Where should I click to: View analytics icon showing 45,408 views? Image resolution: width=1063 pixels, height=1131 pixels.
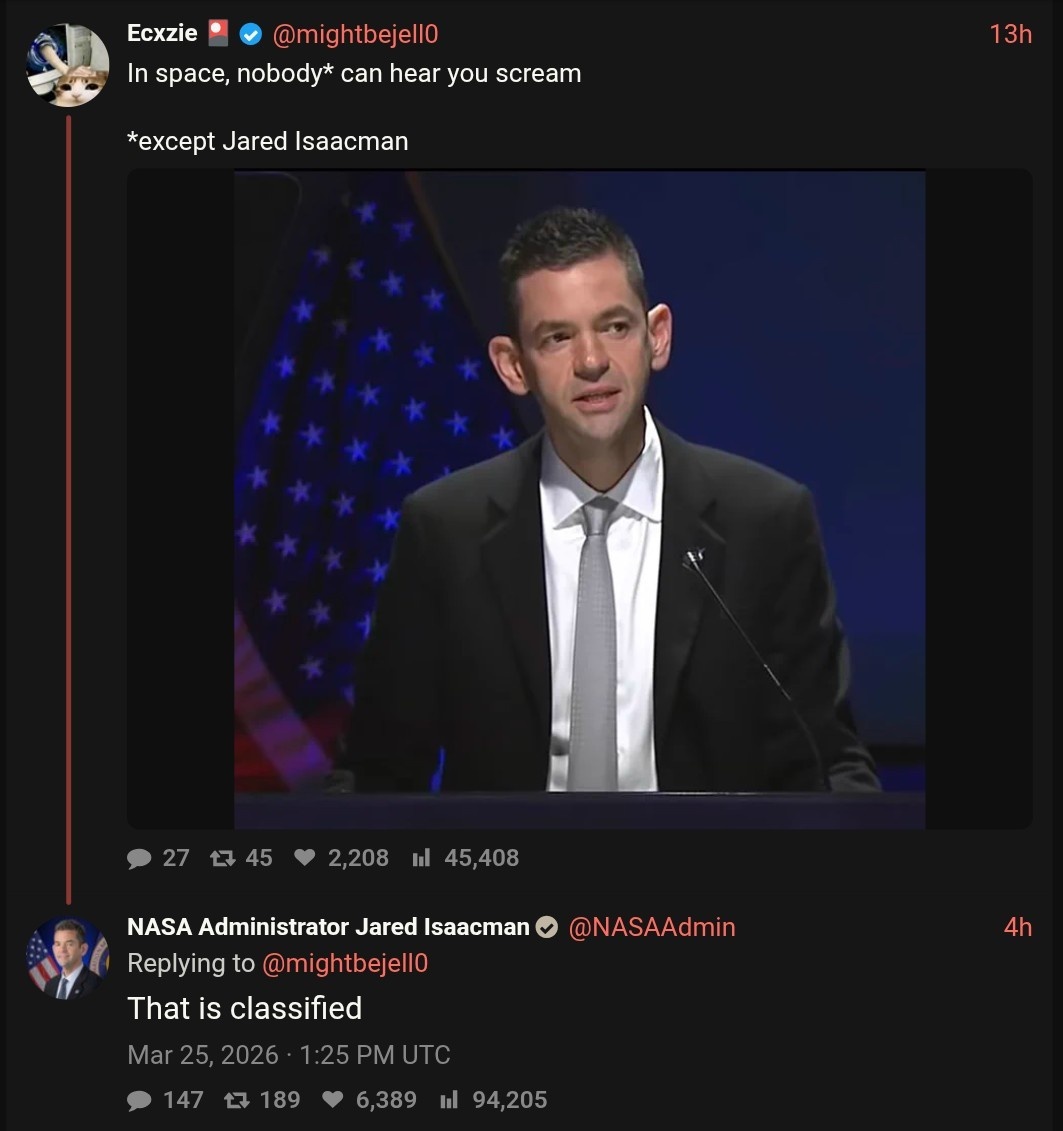coord(421,858)
